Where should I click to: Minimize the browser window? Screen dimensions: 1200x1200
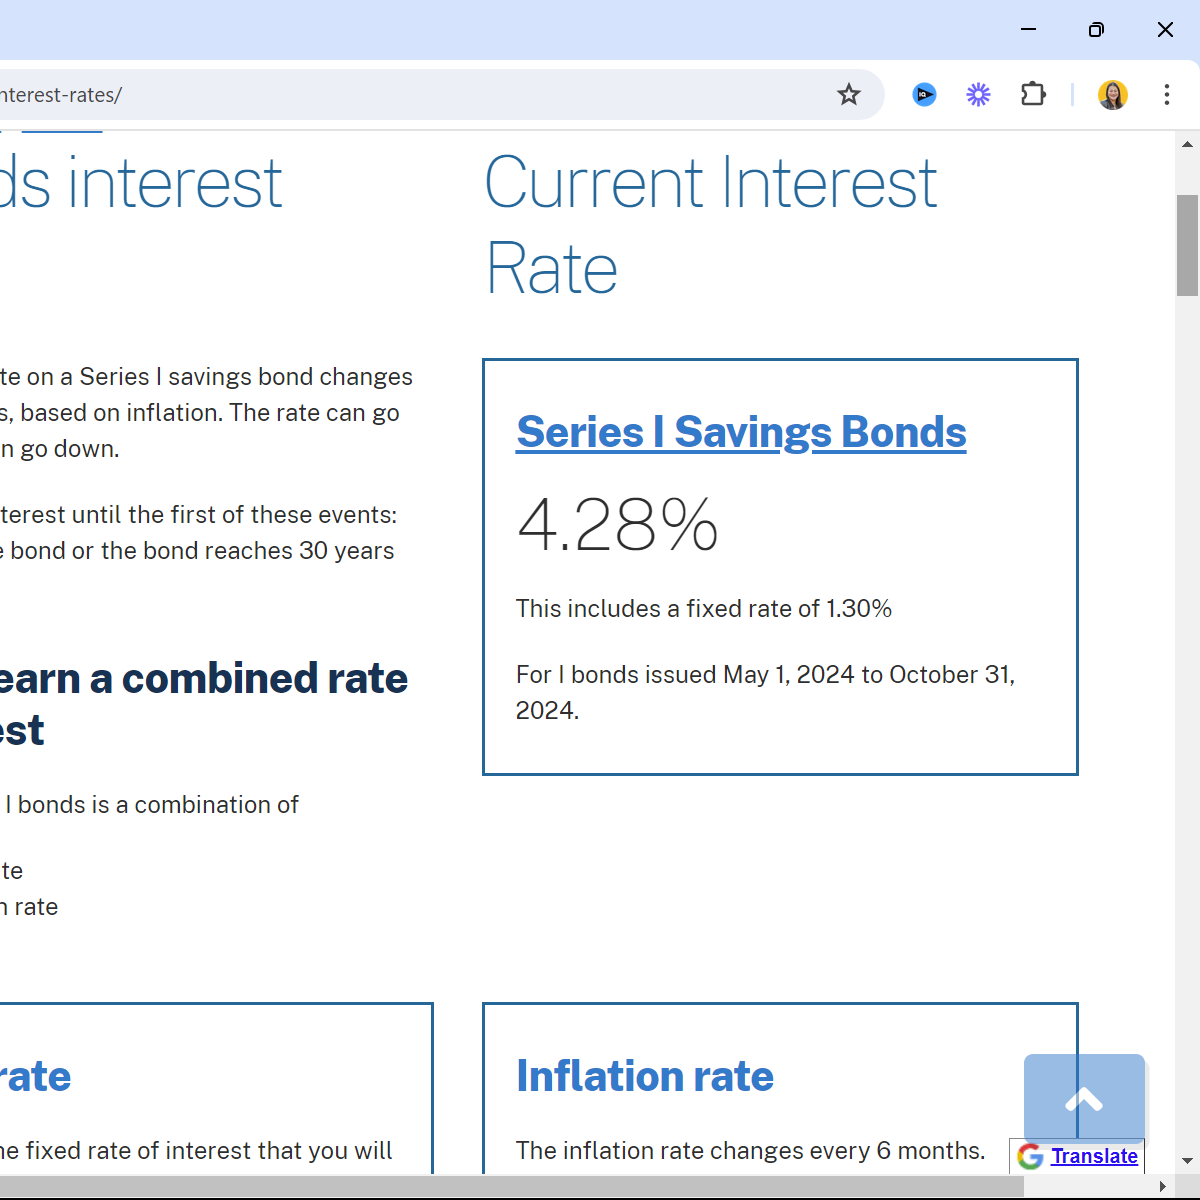(x=1028, y=30)
